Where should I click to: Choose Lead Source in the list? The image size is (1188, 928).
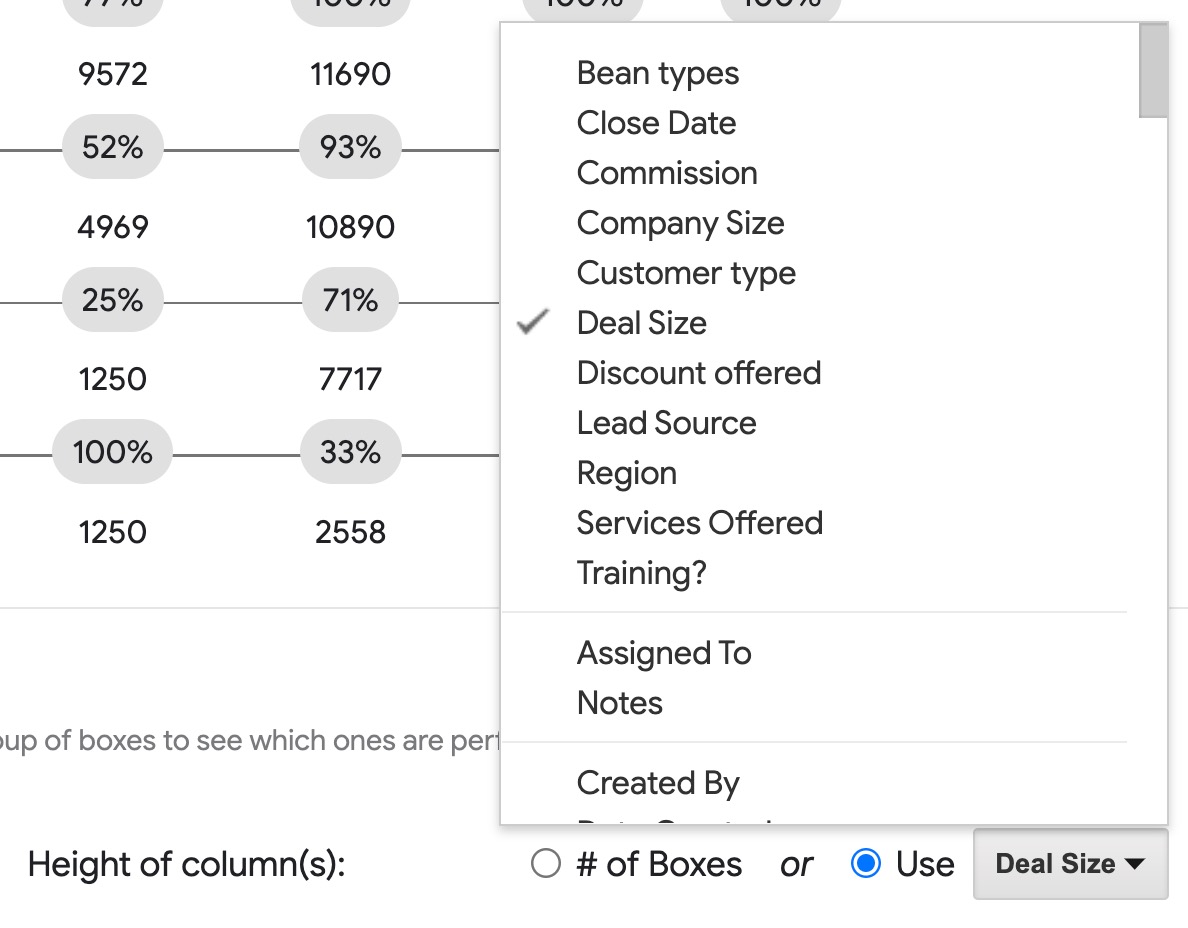(666, 423)
